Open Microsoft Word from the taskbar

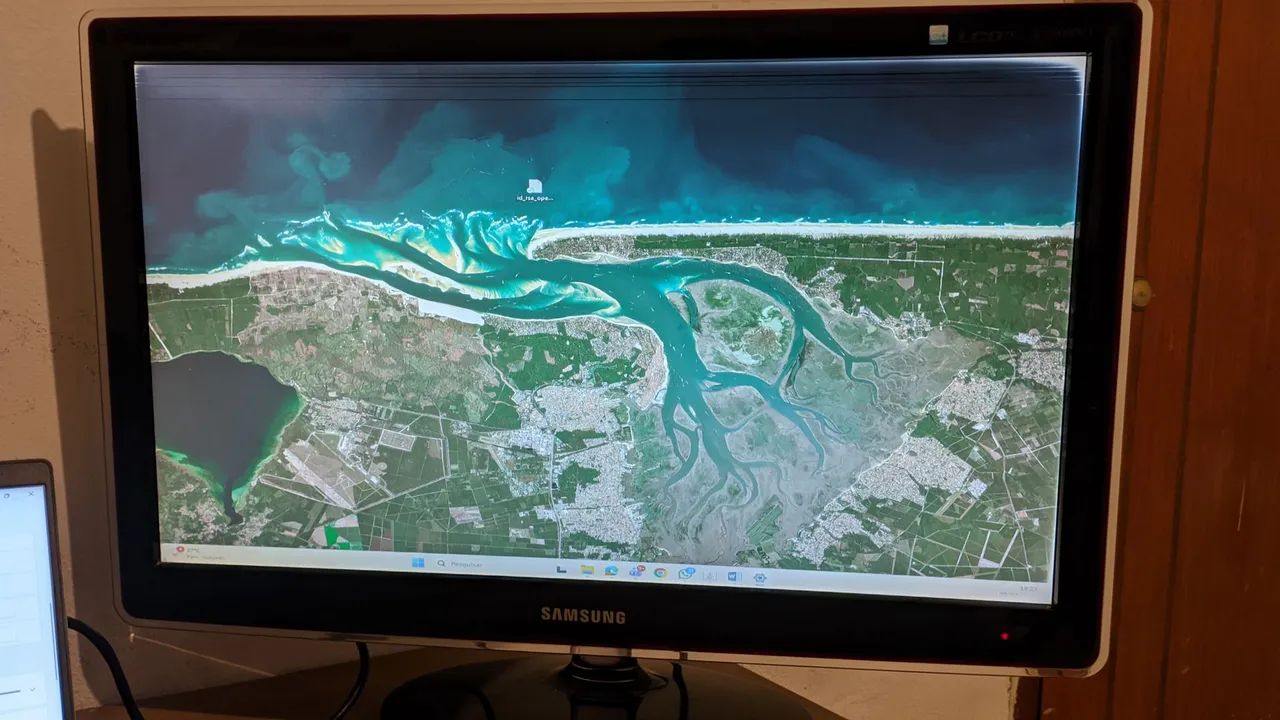click(733, 576)
